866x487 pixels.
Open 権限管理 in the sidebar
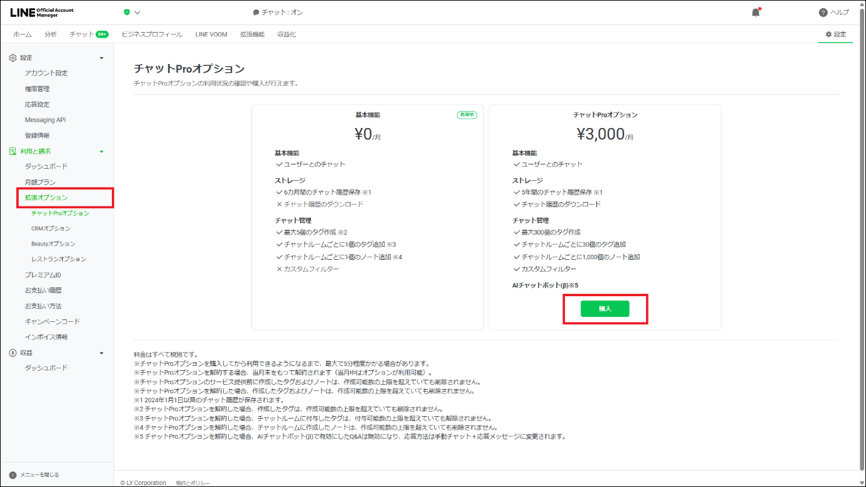click(x=37, y=88)
